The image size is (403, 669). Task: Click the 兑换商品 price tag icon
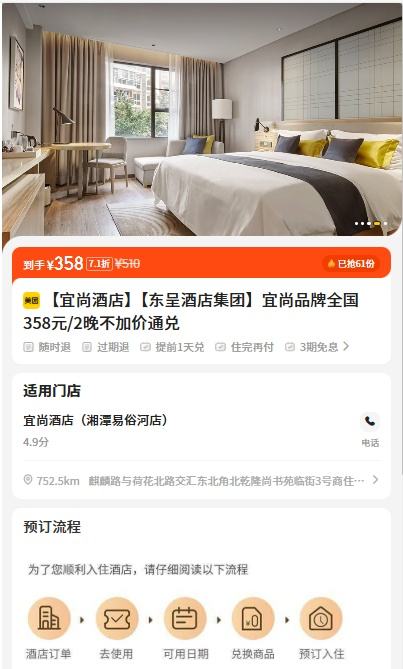tap(253, 619)
